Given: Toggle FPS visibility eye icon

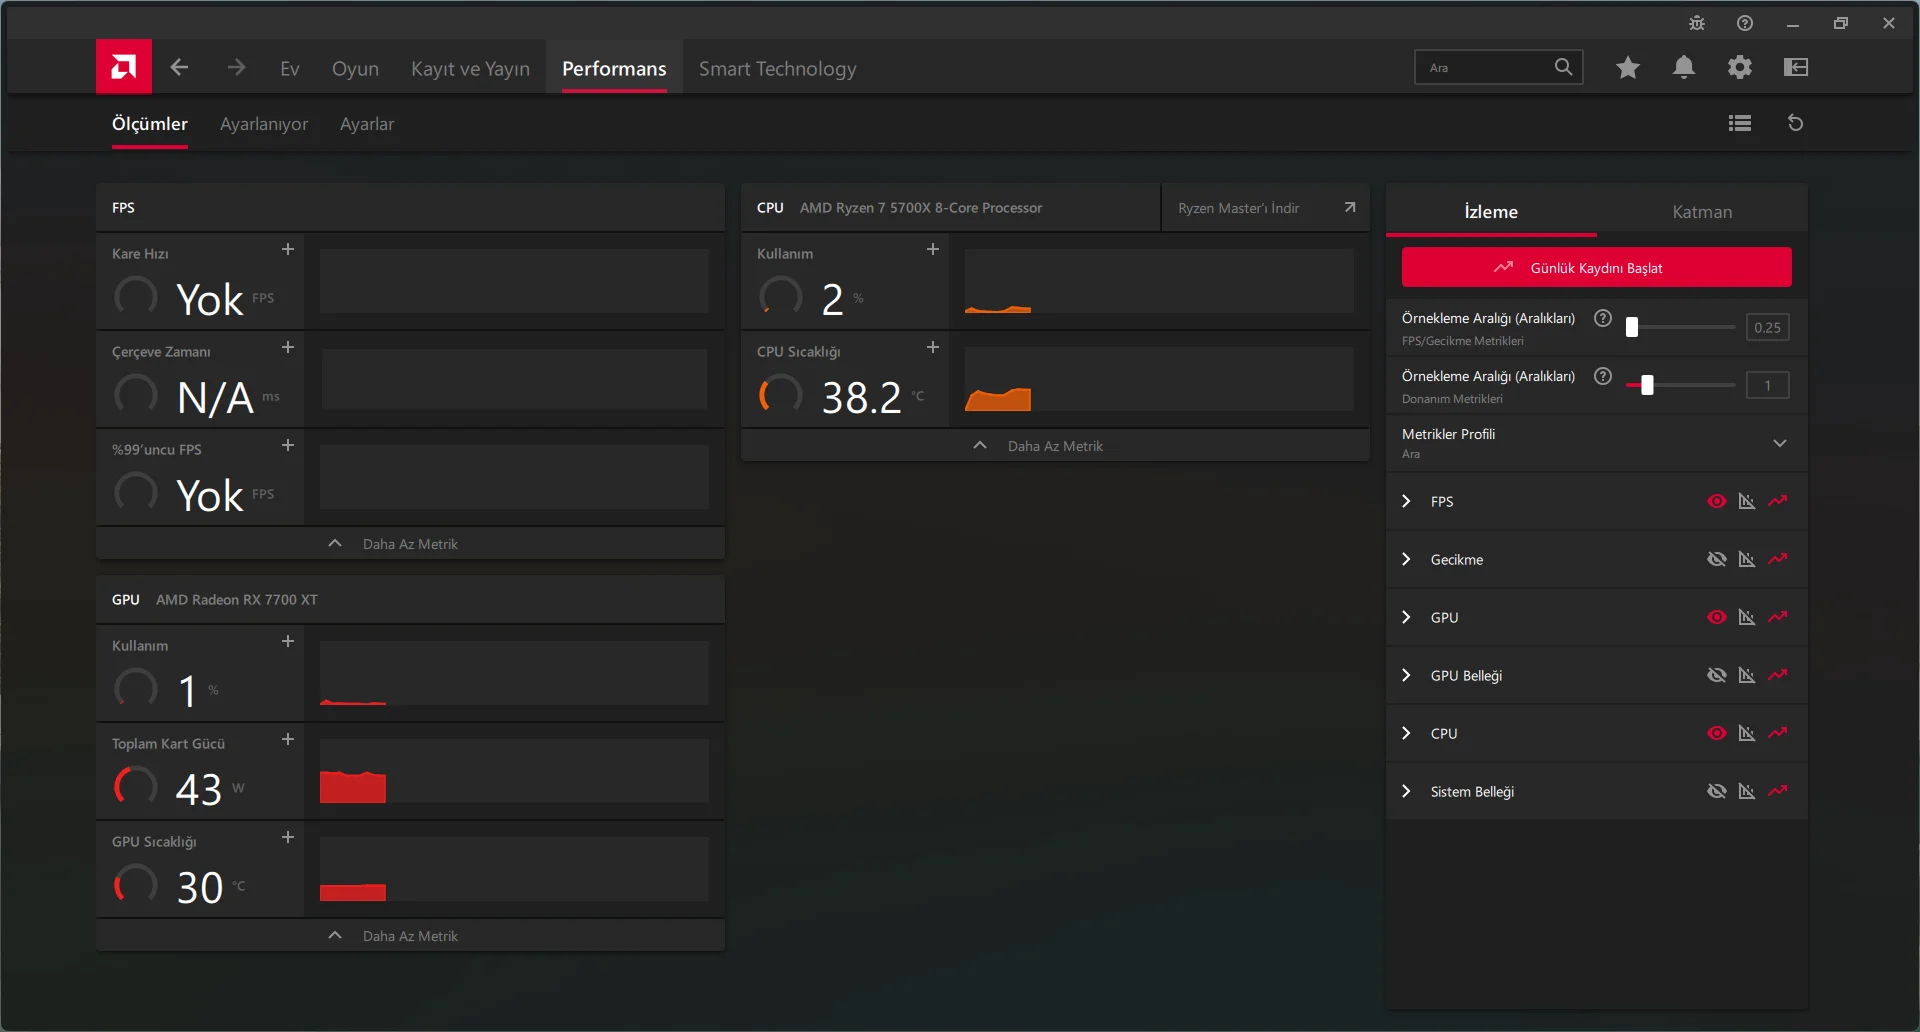Looking at the screenshot, I should (1716, 501).
